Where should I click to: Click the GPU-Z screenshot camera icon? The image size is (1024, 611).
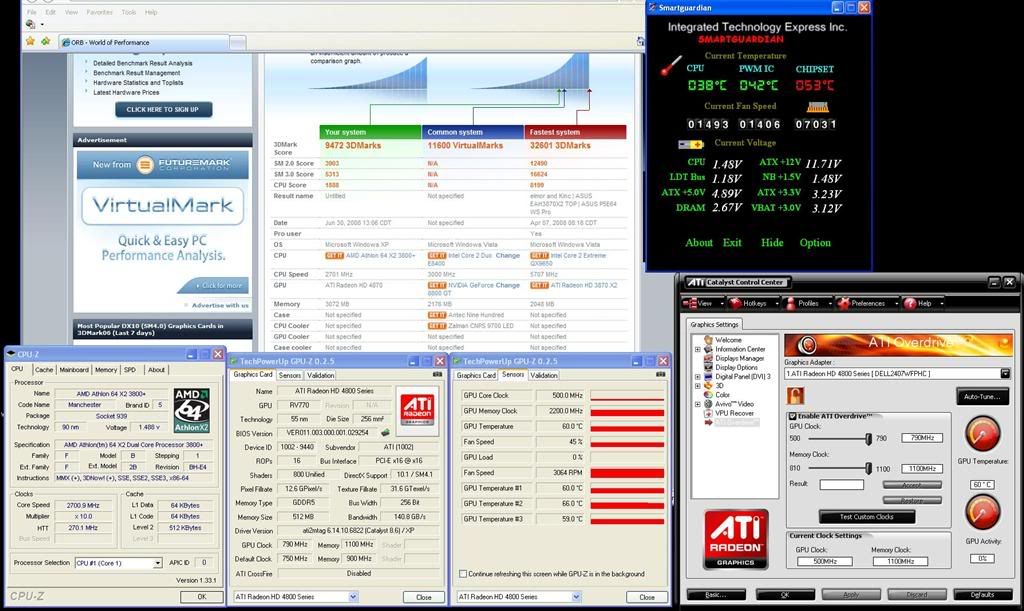437,375
